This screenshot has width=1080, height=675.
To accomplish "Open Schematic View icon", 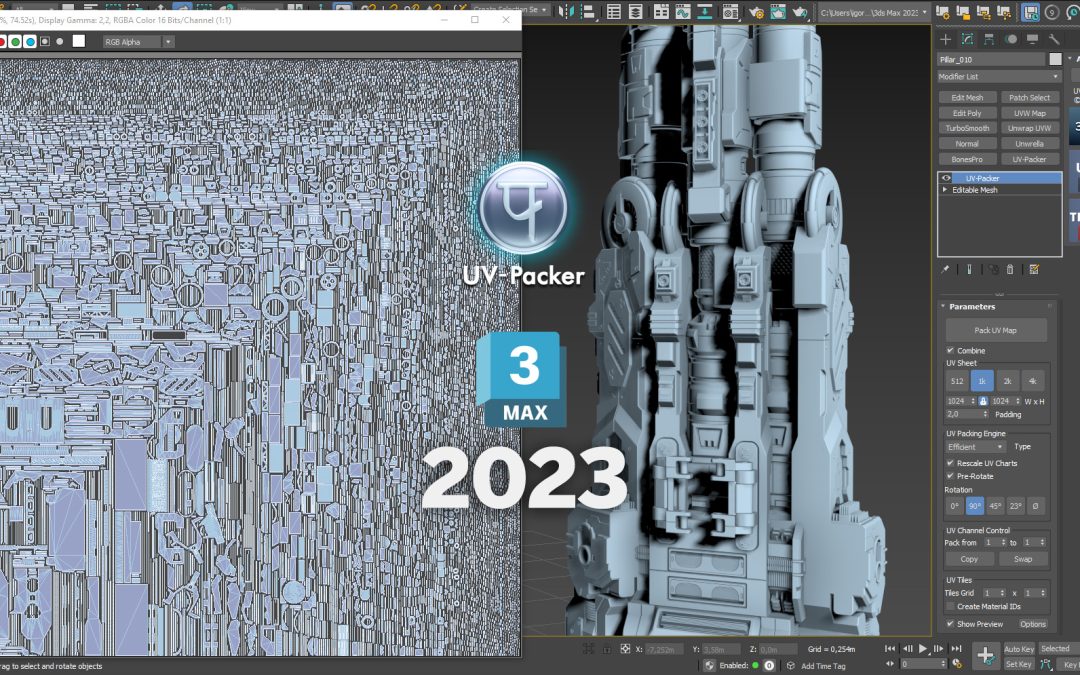I will coord(704,12).
